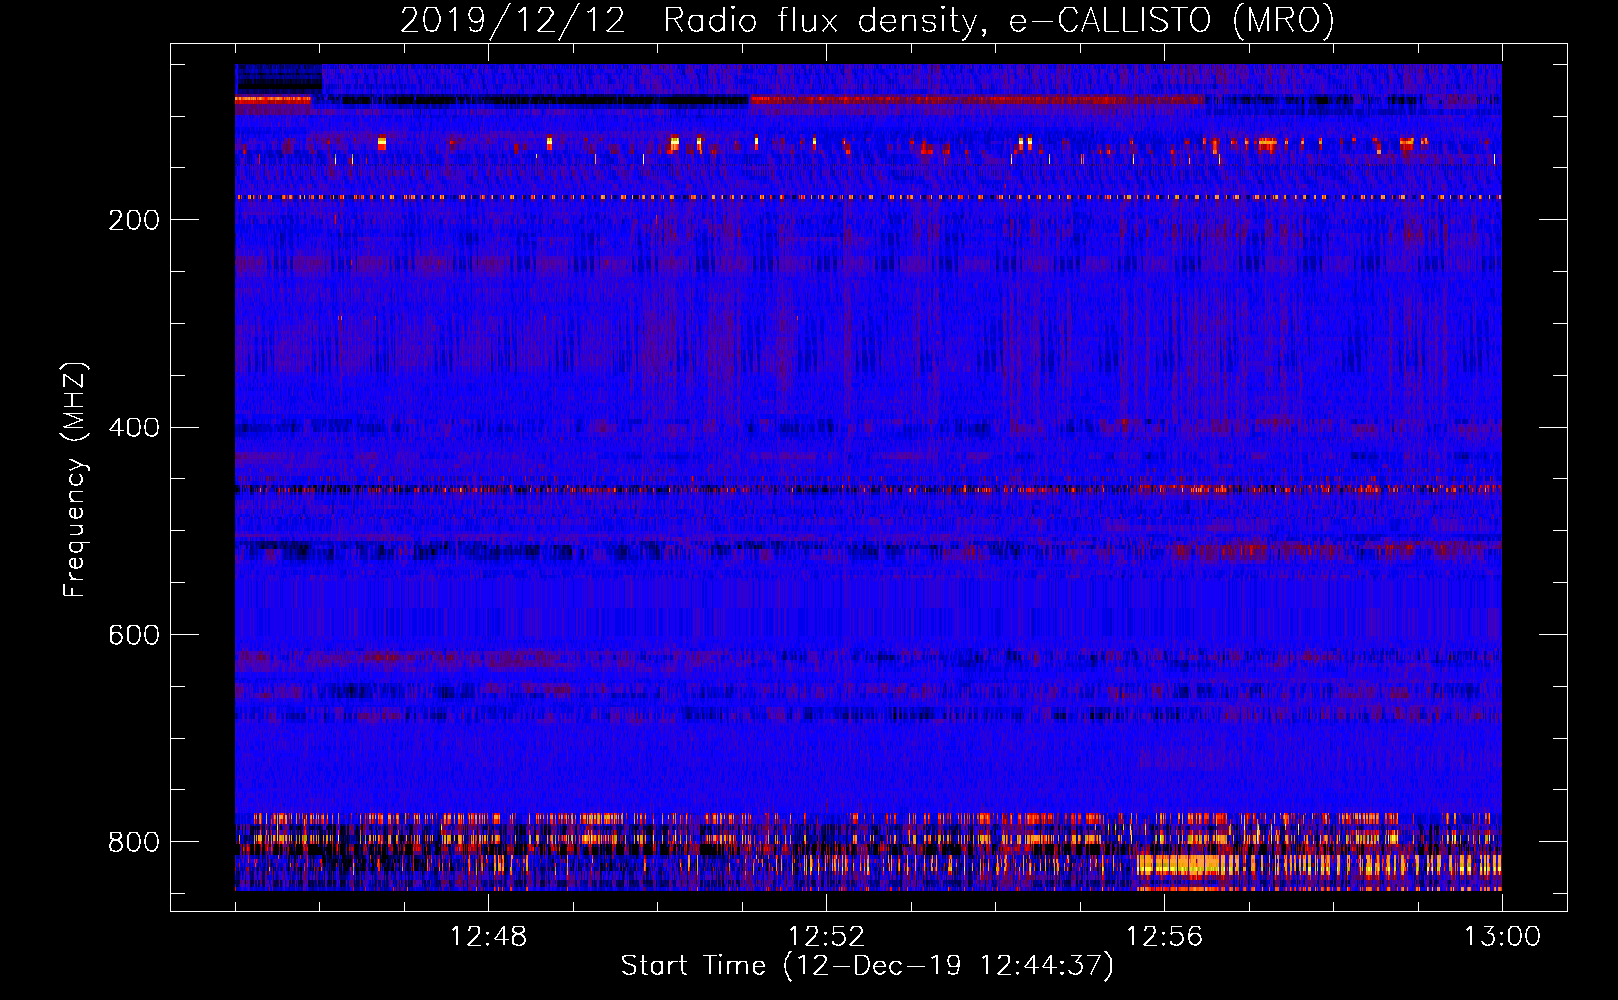Click the 'Start Time' axis caption
Screen dimensions: 1618x1000
693,966
